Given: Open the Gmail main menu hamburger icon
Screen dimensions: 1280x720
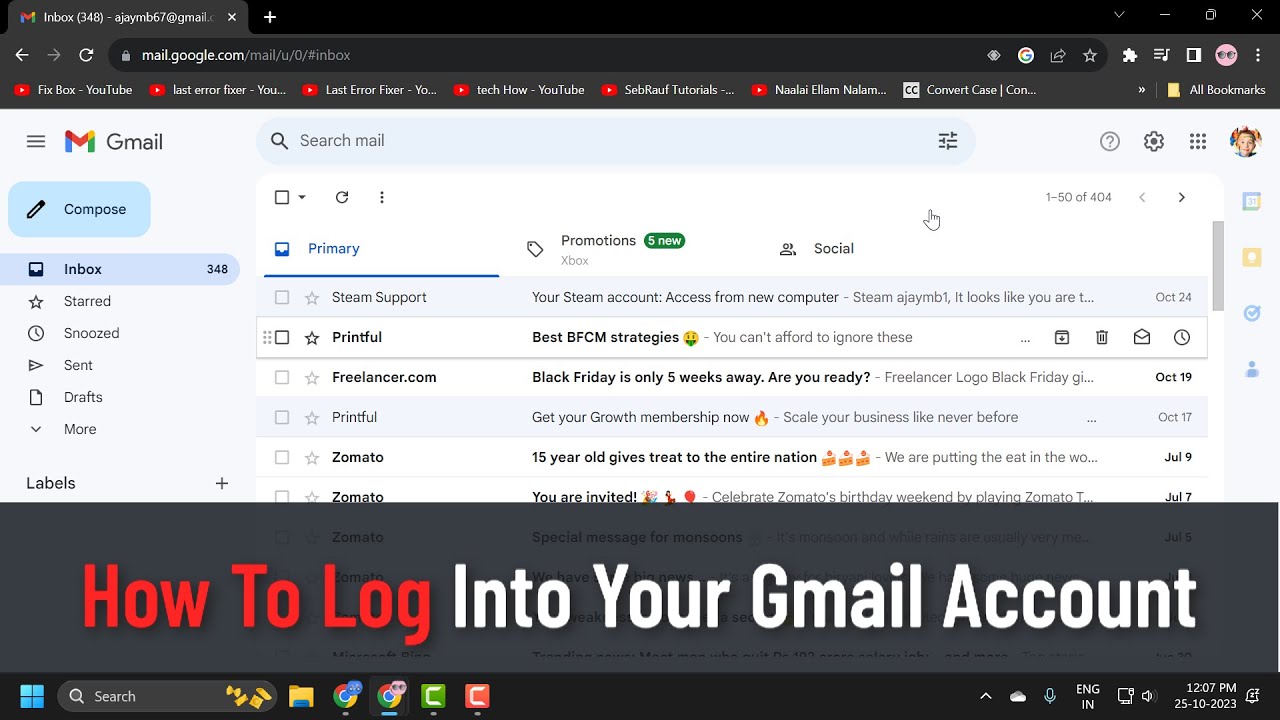Looking at the screenshot, I should click(x=36, y=141).
